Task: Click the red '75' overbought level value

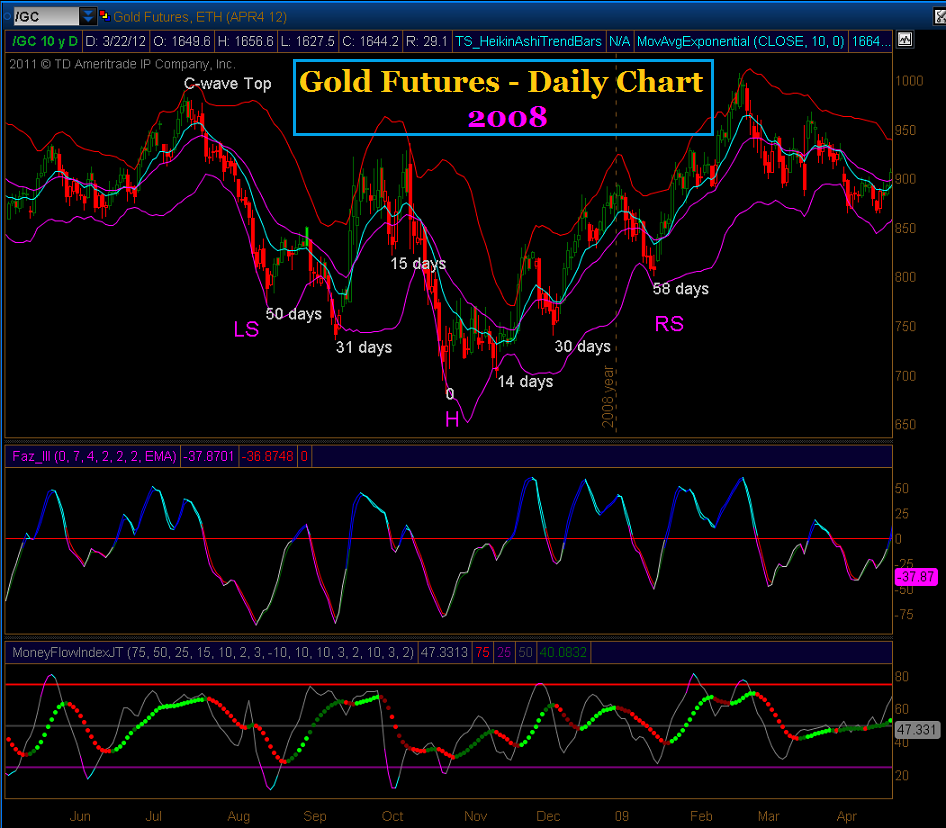Action: (483, 652)
